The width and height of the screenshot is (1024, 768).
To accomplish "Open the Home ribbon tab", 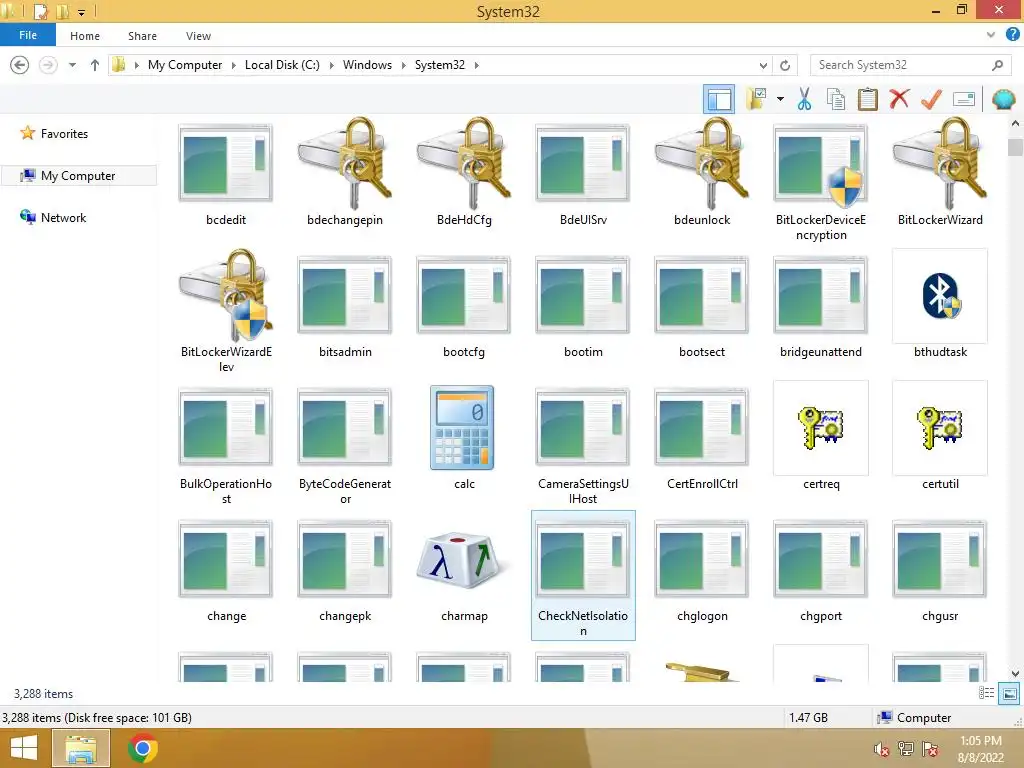I will (x=85, y=36).
